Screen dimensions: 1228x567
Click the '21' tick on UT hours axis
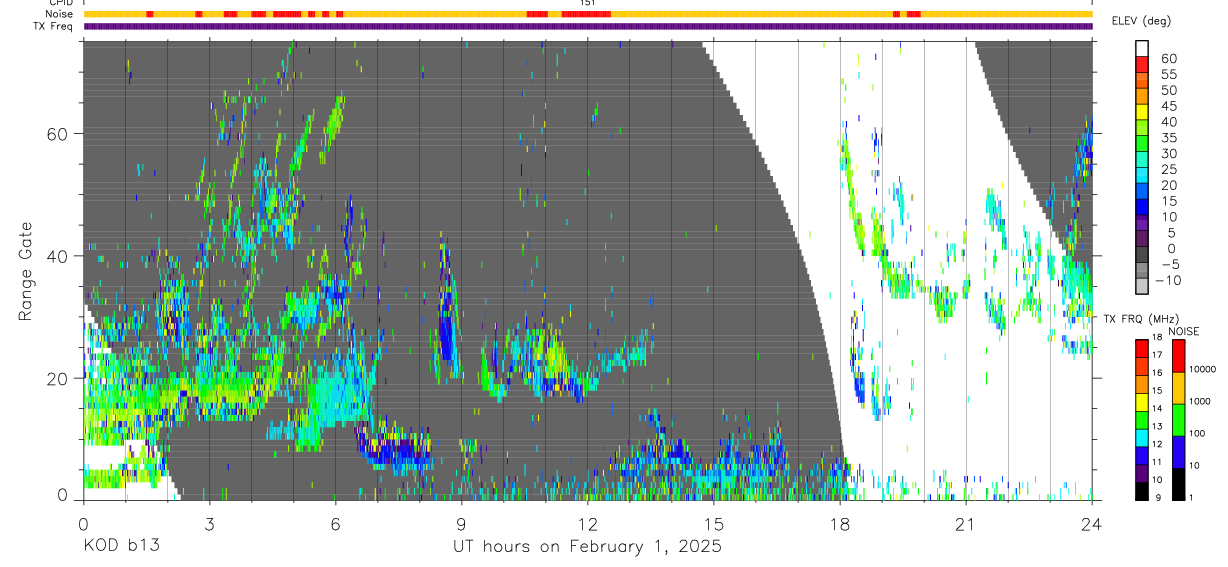click(966, 523)
